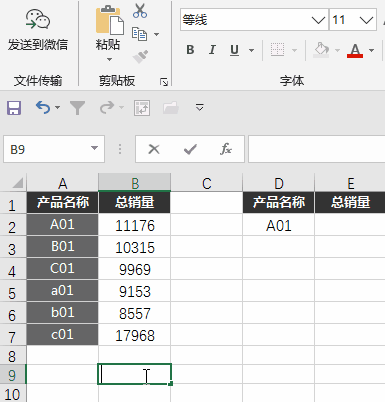The width and height of the screenshot is (385, 402).
Task: Click cell B1 with 总销量
Action: click(x=135, y=202)
